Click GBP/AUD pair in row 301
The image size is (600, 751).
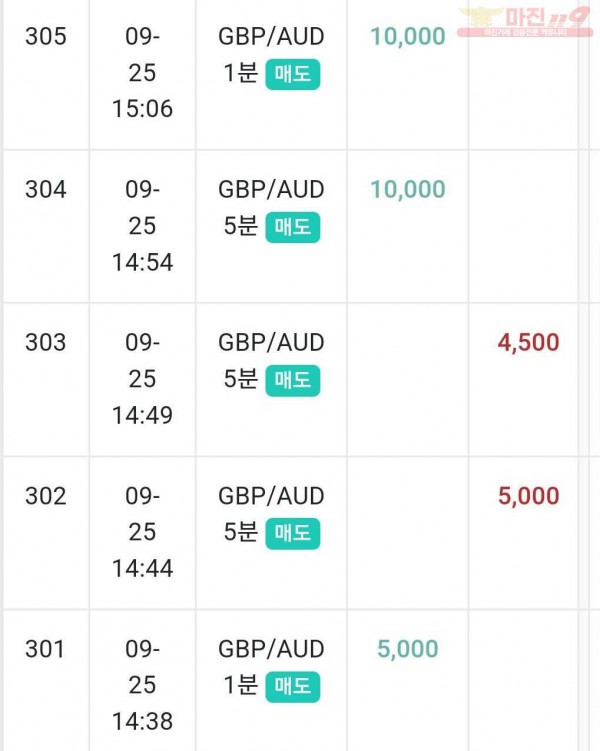271,649
